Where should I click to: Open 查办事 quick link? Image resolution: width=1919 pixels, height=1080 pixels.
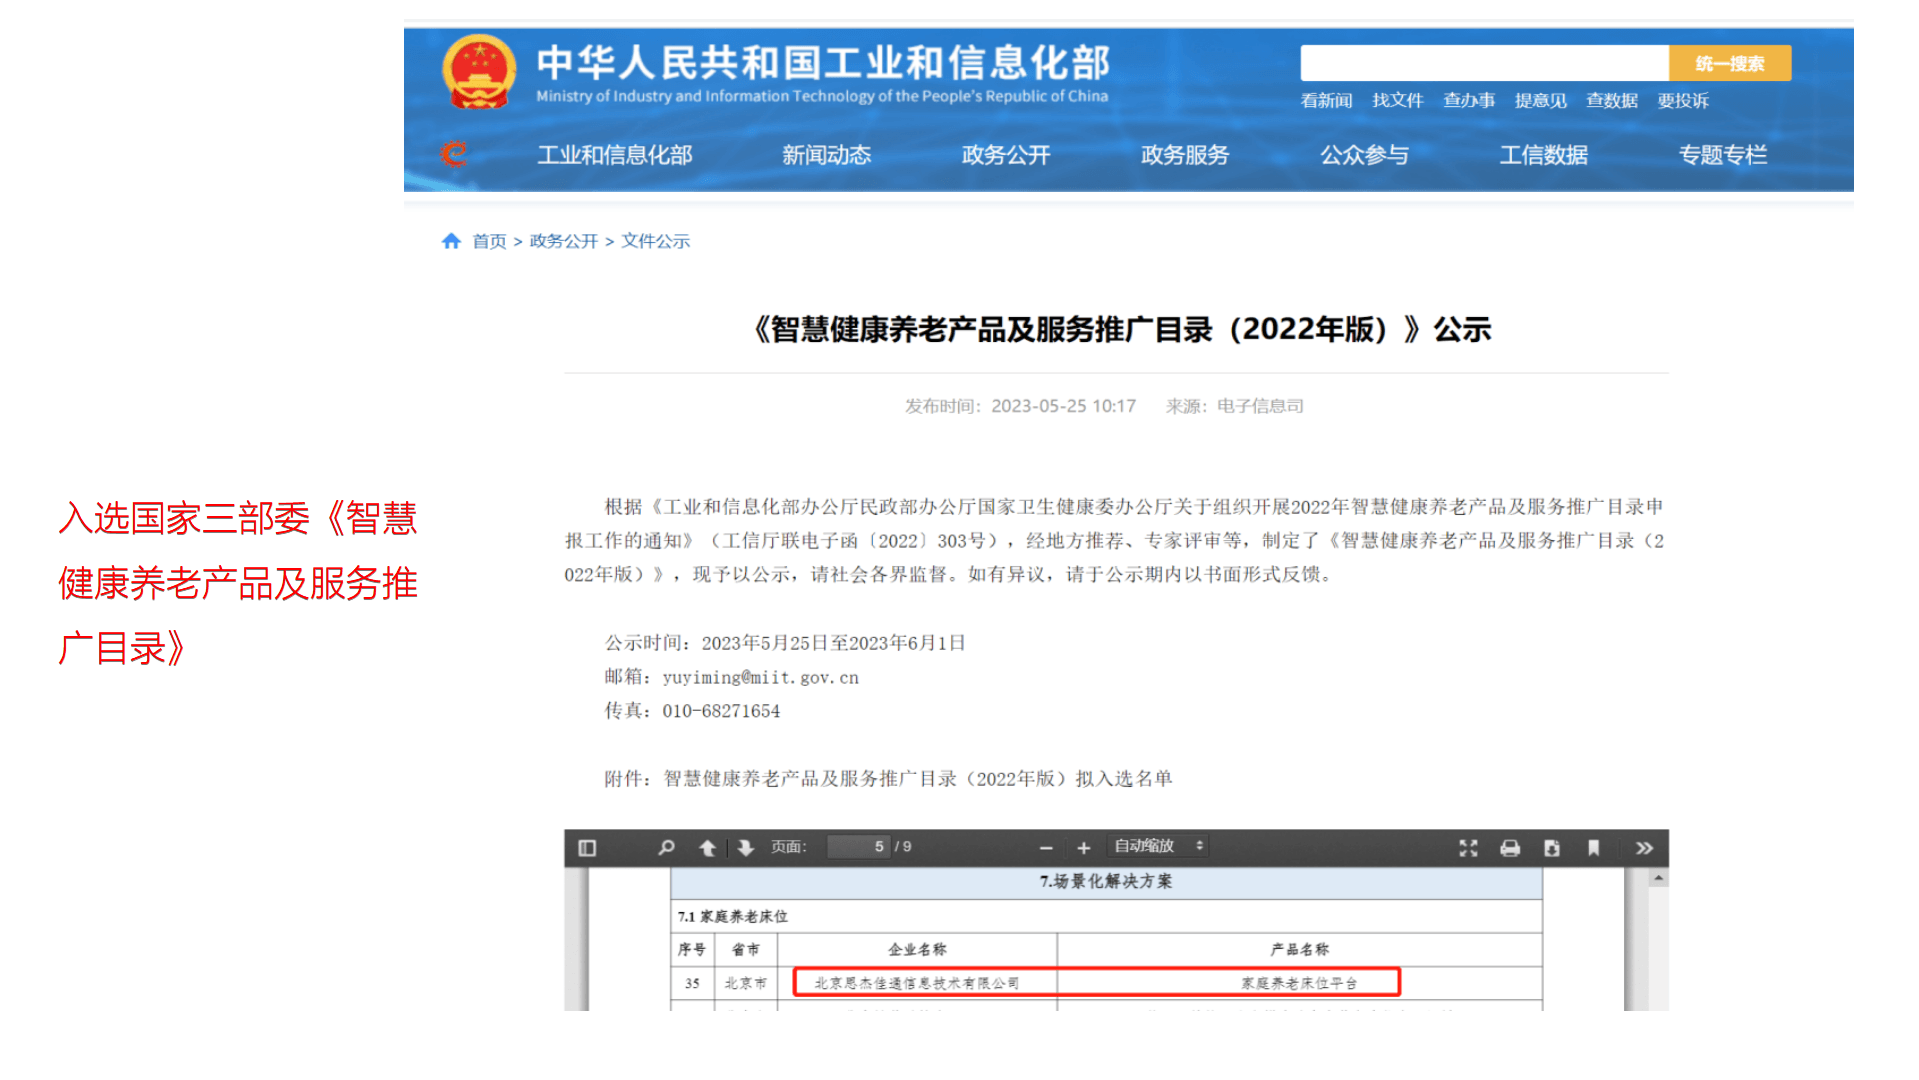click(1469, 101)
